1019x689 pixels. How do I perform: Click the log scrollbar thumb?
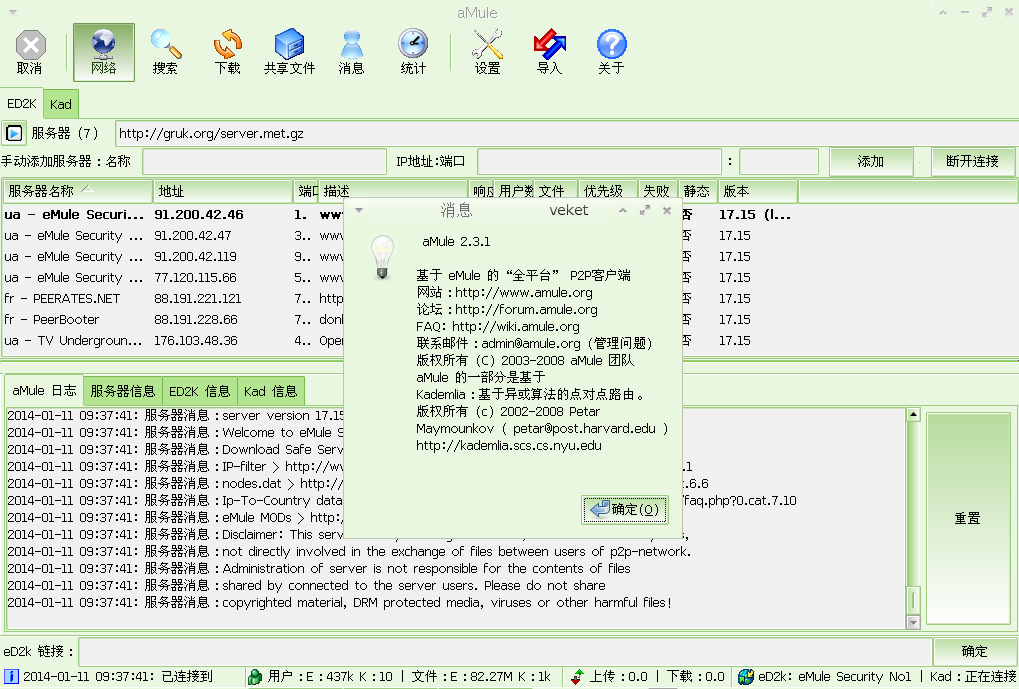pos(913,600)
